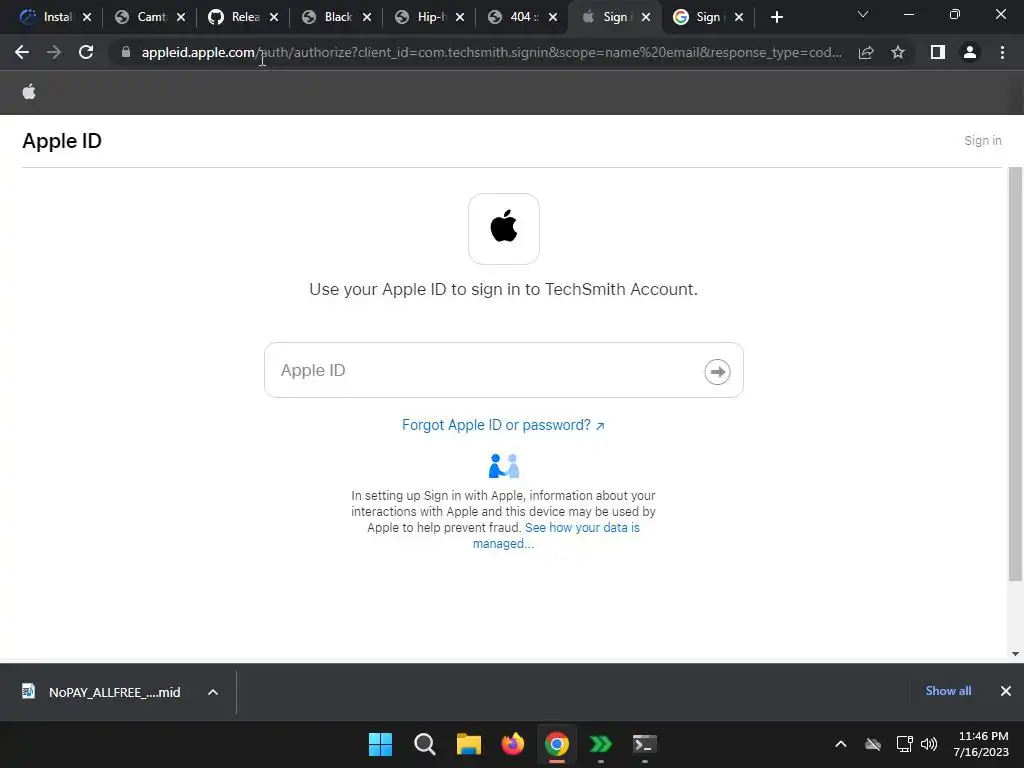The width and height of the screenshot is (1024, 768).
Task: Open the terminal app on the taskbar
Action: pyautogui.click(x=645, y=744)
